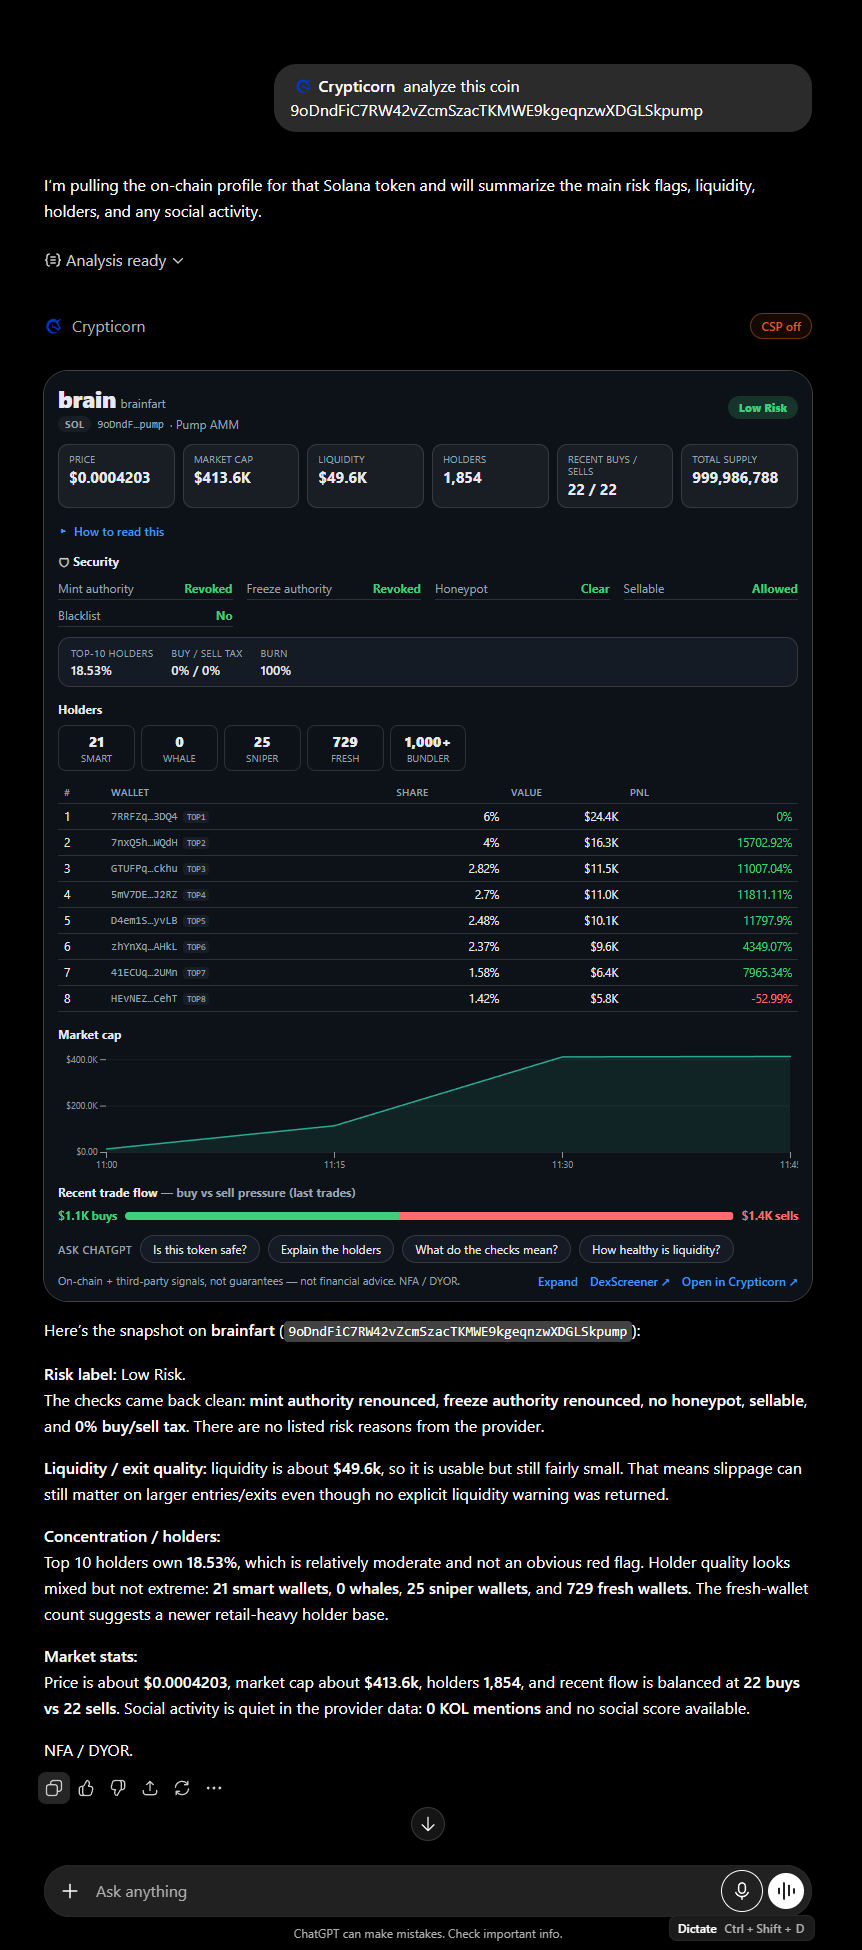Click the TOP-10 HOLDERS 18.53% value
Image resolution: width=862 pixels, height=1950 pixels.
91,671
